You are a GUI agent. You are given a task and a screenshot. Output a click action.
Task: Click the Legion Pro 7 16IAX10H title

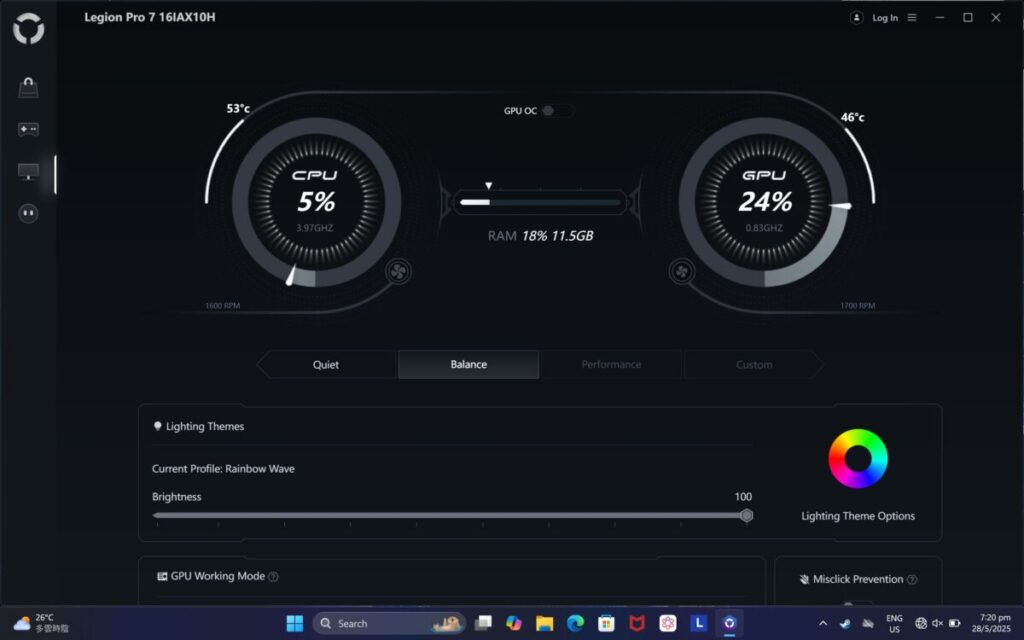(x=150, y=18)
